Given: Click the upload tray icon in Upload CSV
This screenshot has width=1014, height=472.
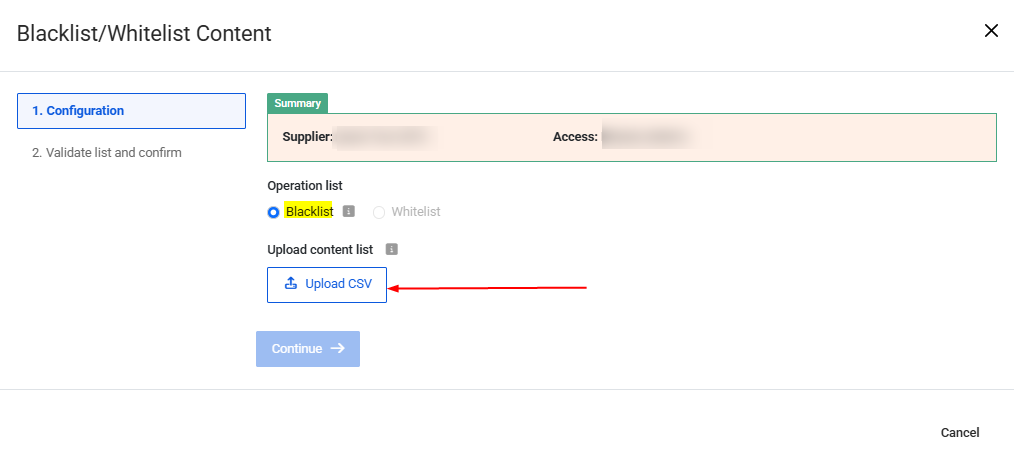Looking at the screenshot, I should tap(291, 284).
